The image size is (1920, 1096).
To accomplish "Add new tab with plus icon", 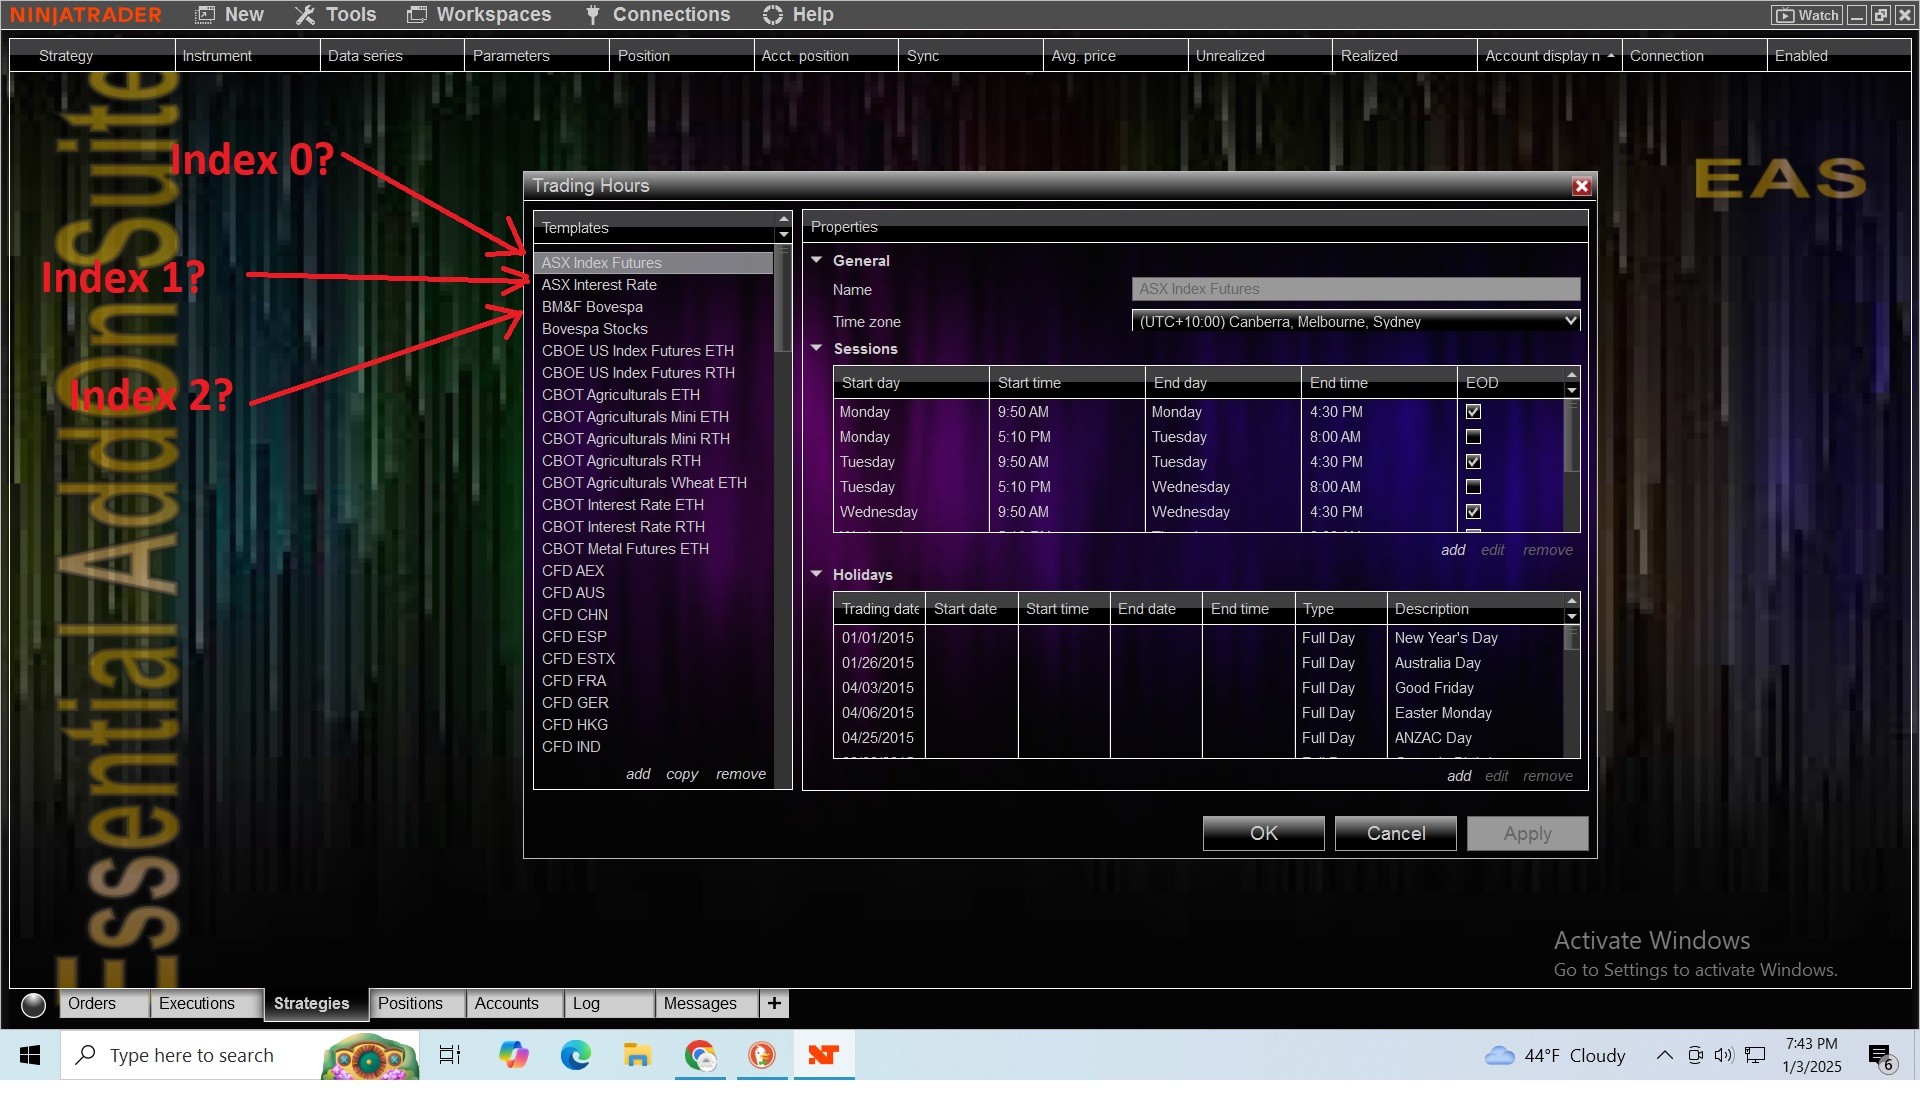I will [x=774, y=1003].
